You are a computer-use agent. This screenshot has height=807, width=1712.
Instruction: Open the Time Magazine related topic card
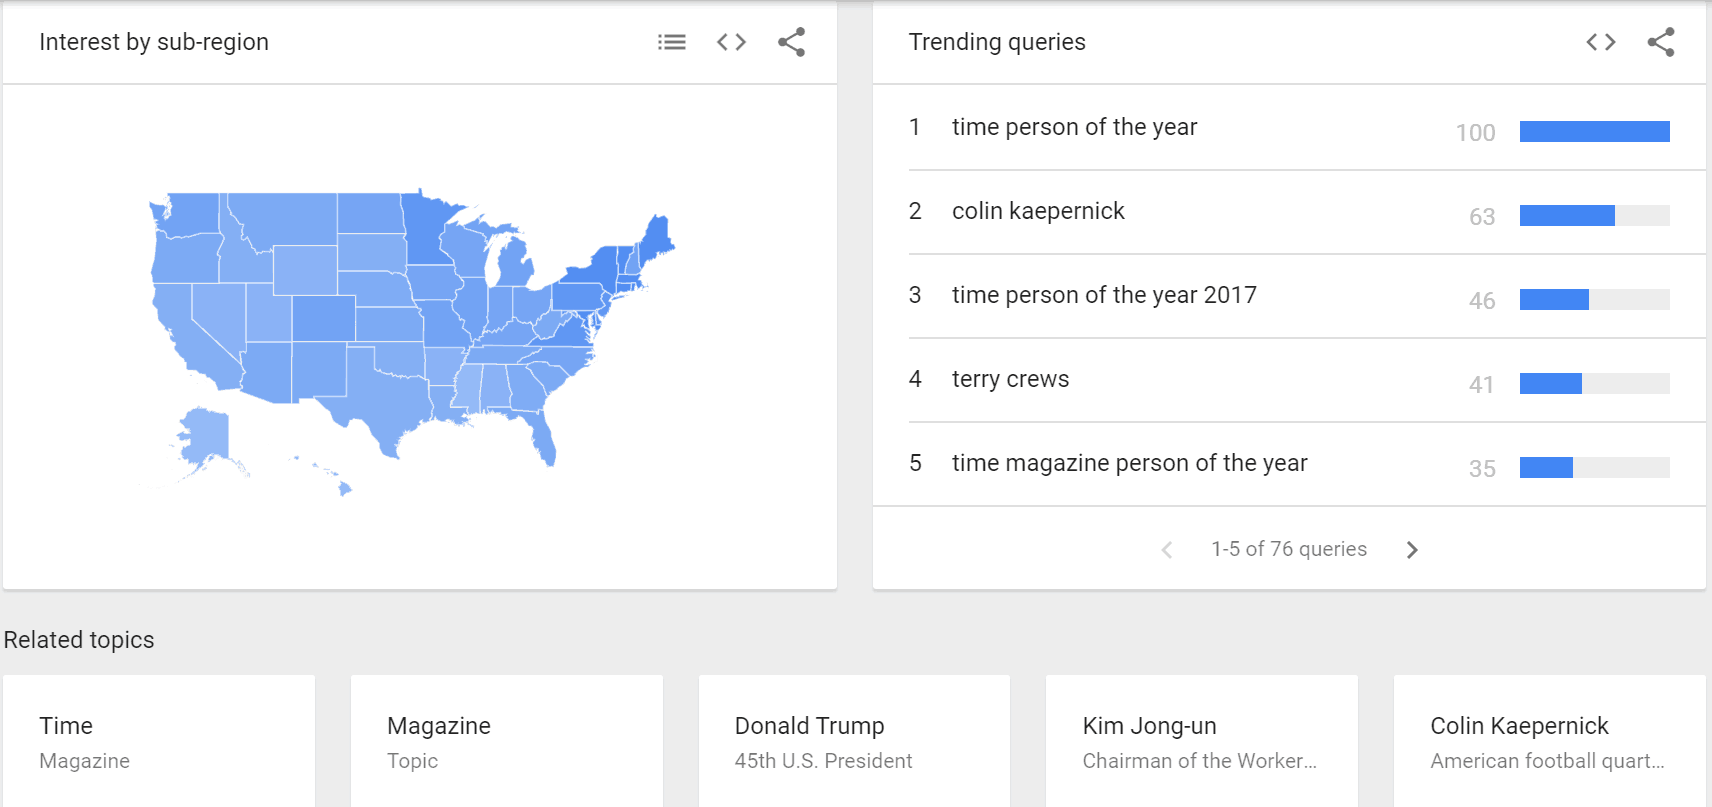click(x=159, y=741)
